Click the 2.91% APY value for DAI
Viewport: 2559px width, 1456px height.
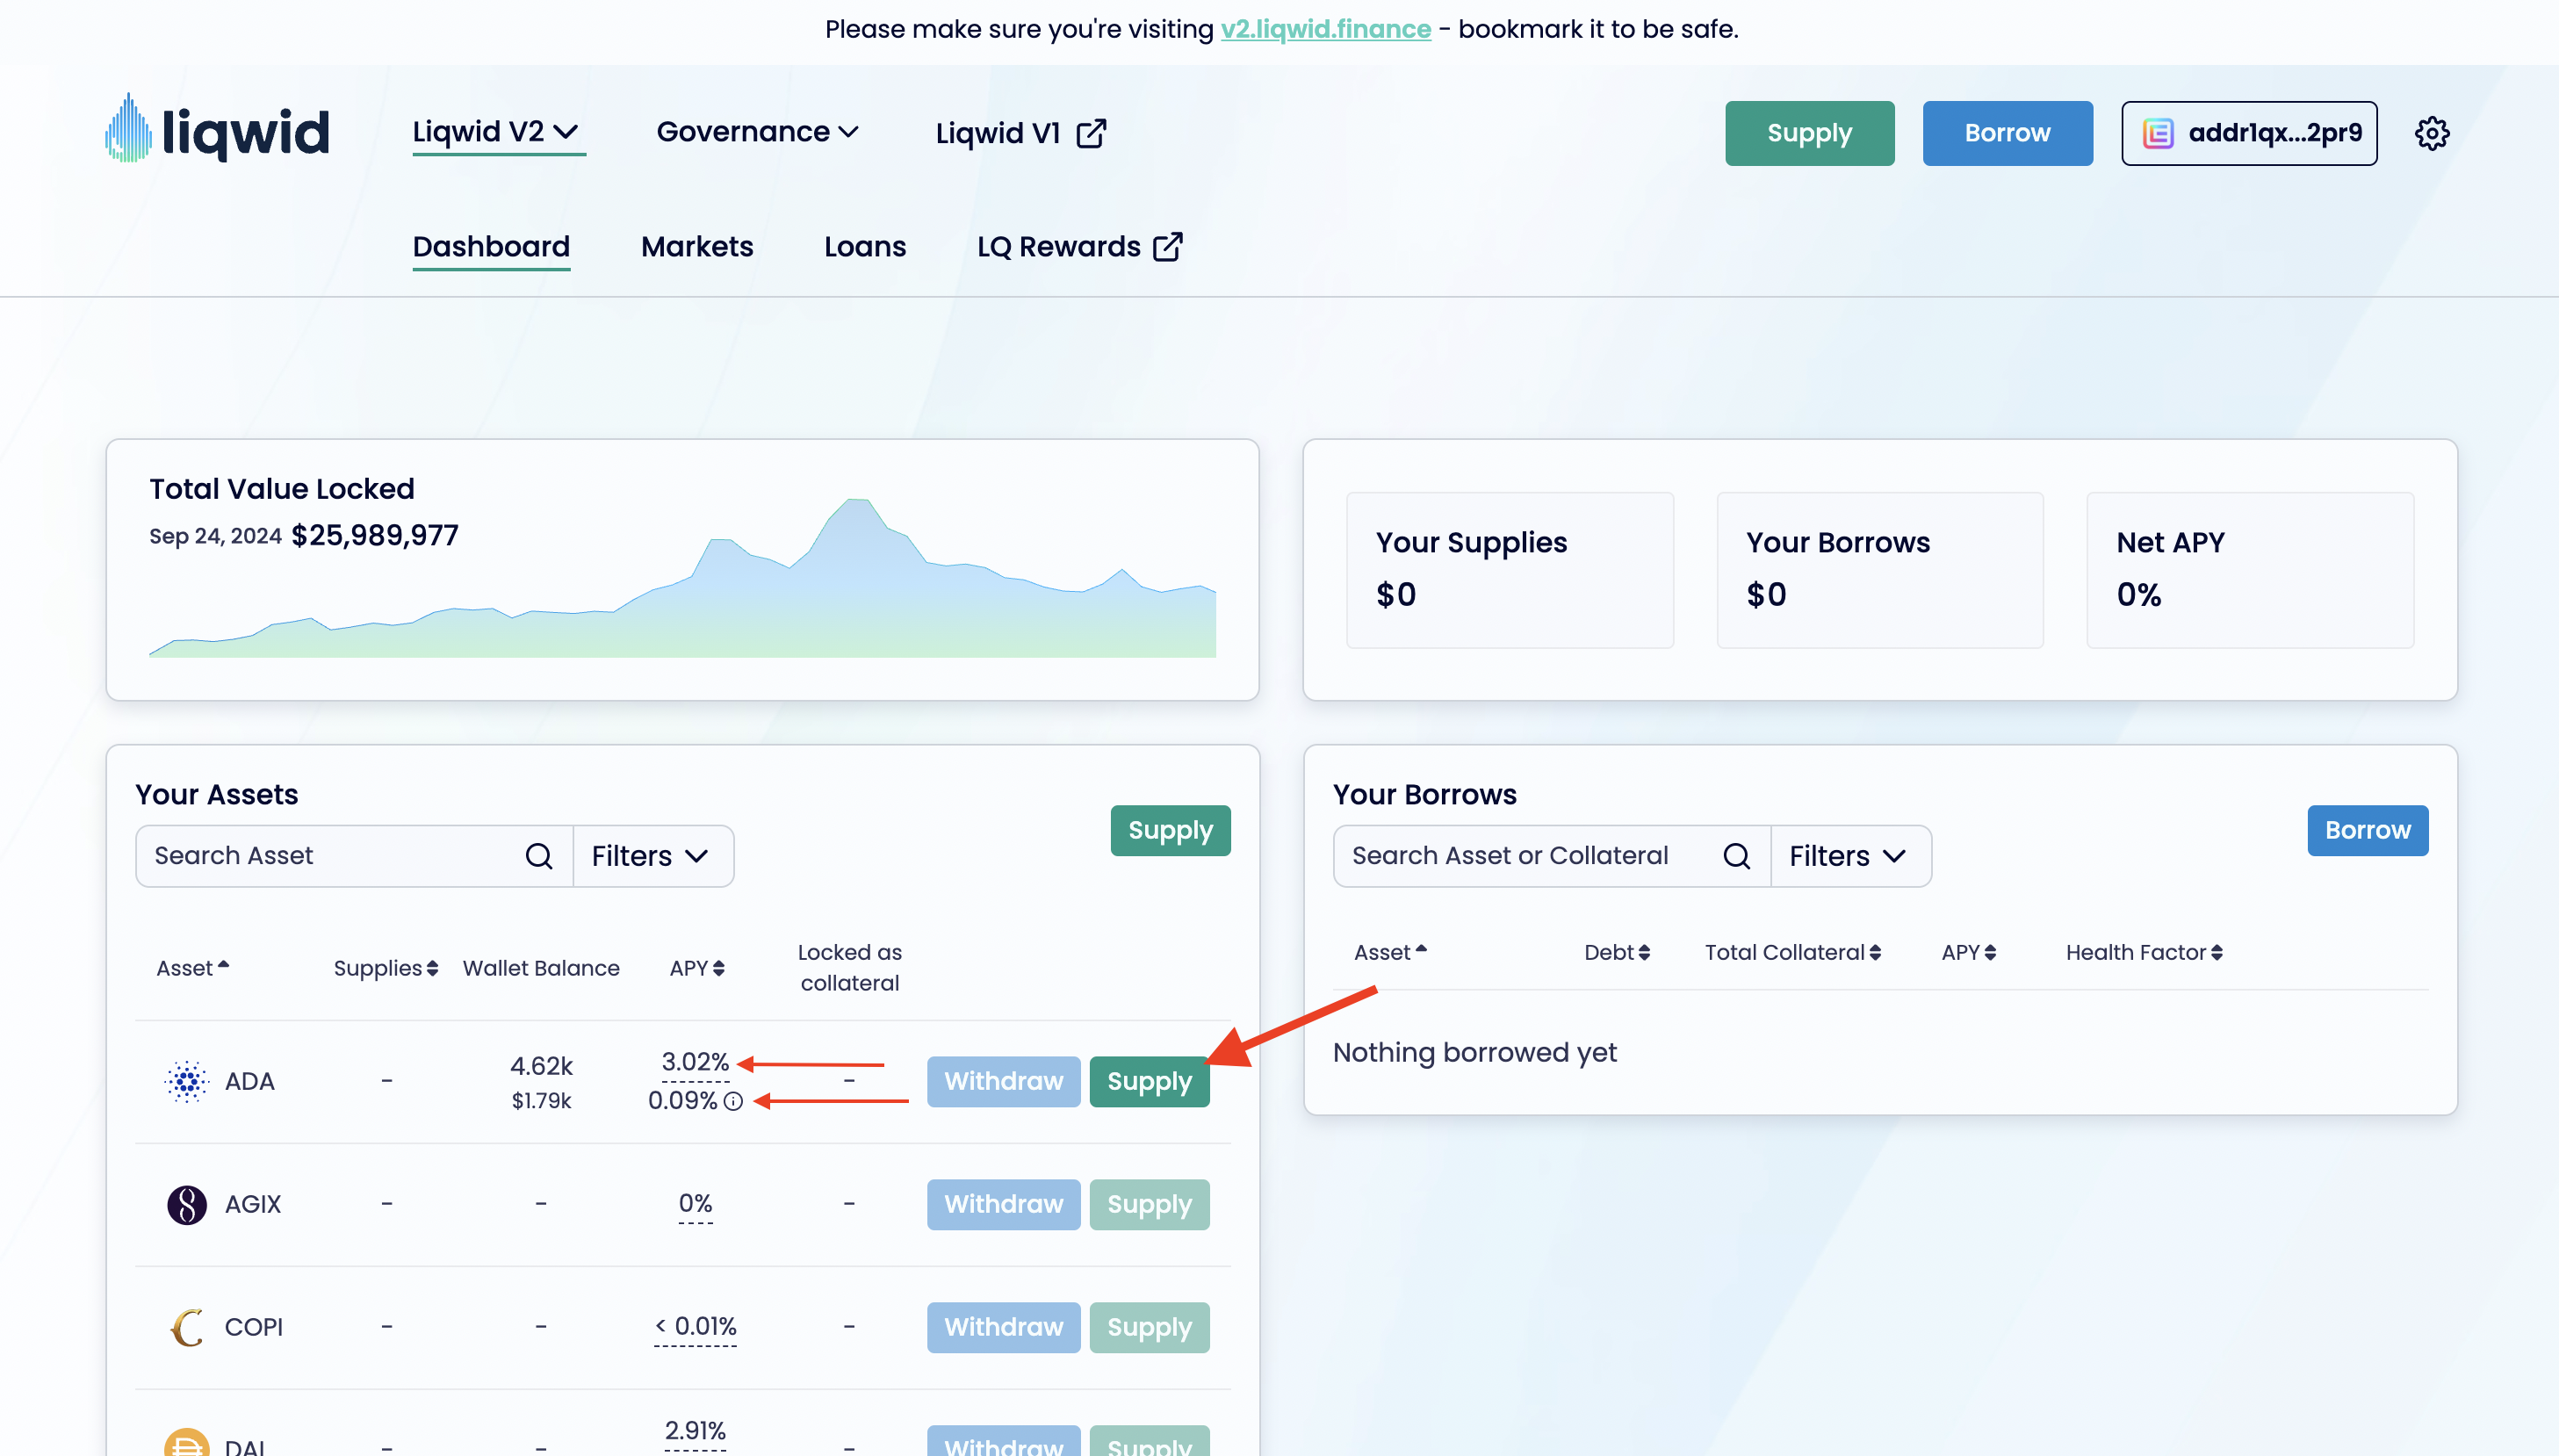click(x=695, y=1431)
